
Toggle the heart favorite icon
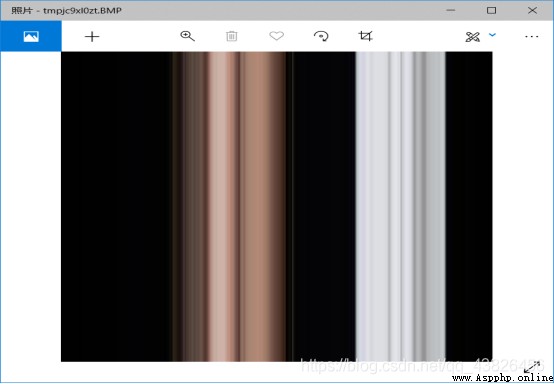pos(276,36)
